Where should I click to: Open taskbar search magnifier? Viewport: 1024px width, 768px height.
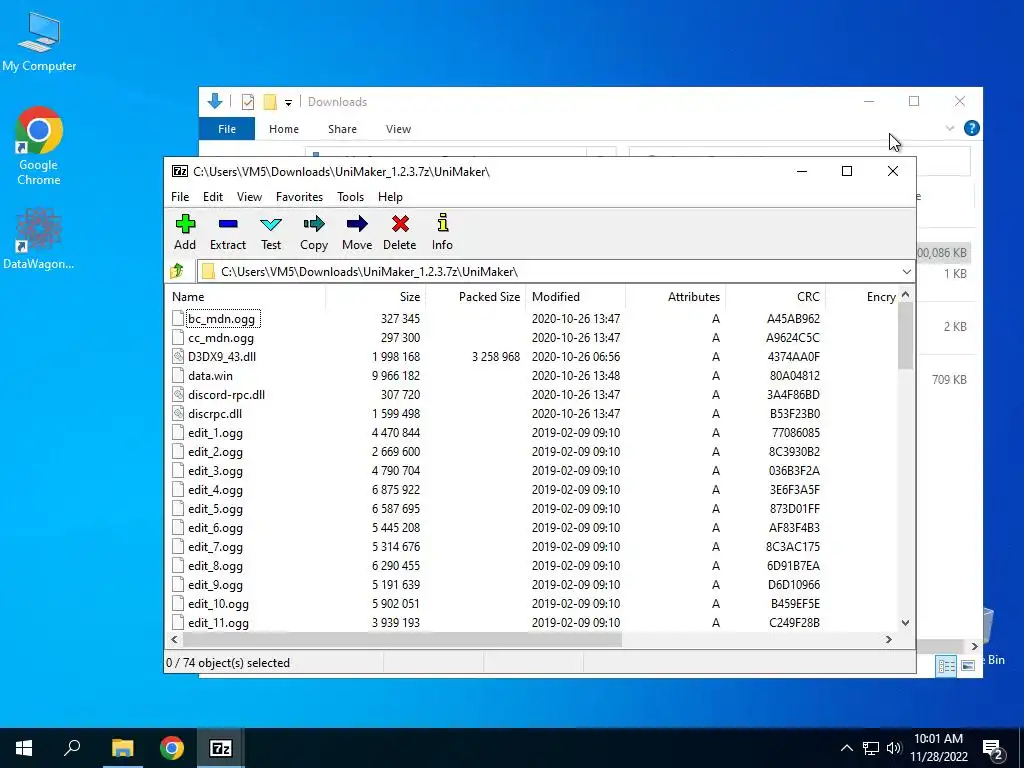[72, 748]
